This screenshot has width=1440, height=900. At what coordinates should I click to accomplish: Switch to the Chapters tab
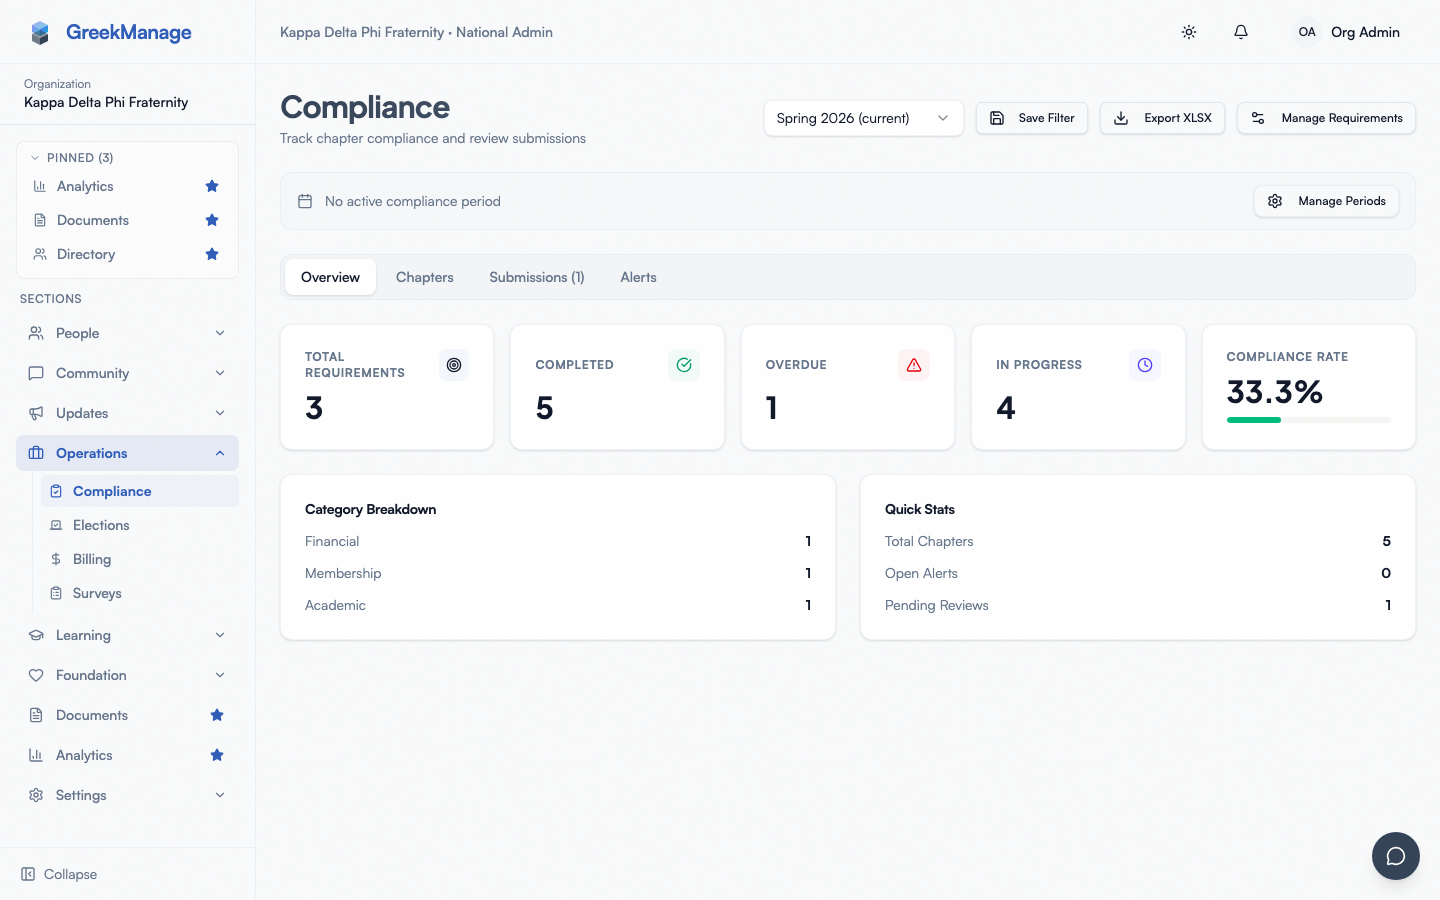pos(425,277)
